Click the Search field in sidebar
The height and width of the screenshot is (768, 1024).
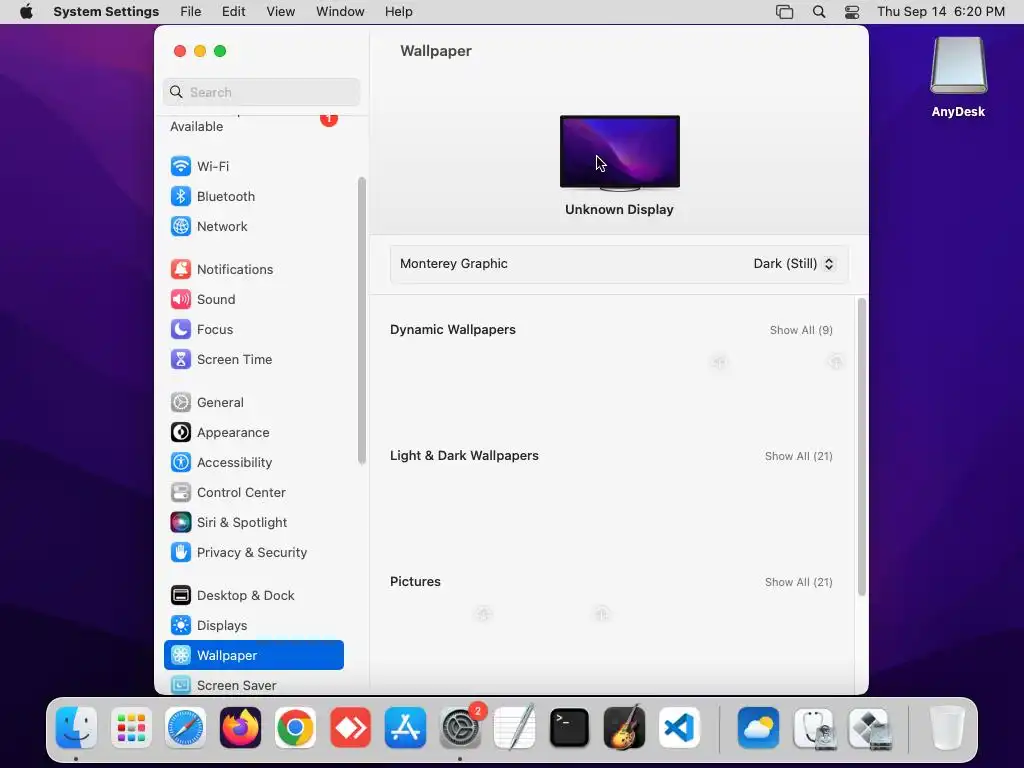pyautogui.click(x=261, y=92)
